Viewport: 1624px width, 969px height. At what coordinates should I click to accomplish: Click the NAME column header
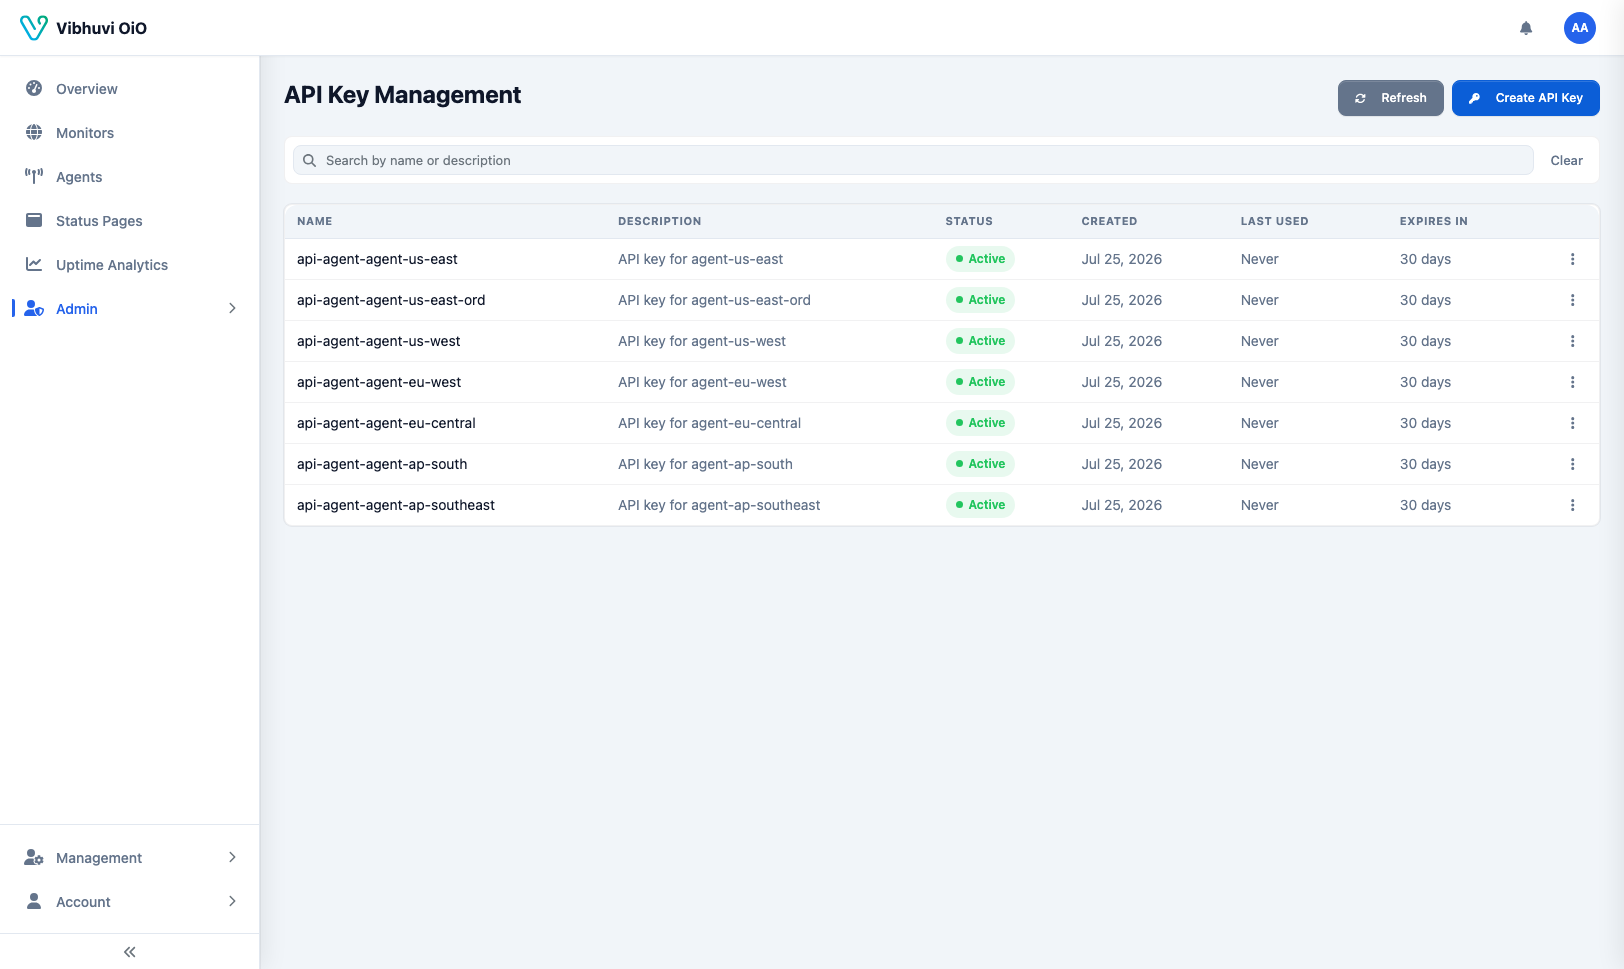click(314, 221)
